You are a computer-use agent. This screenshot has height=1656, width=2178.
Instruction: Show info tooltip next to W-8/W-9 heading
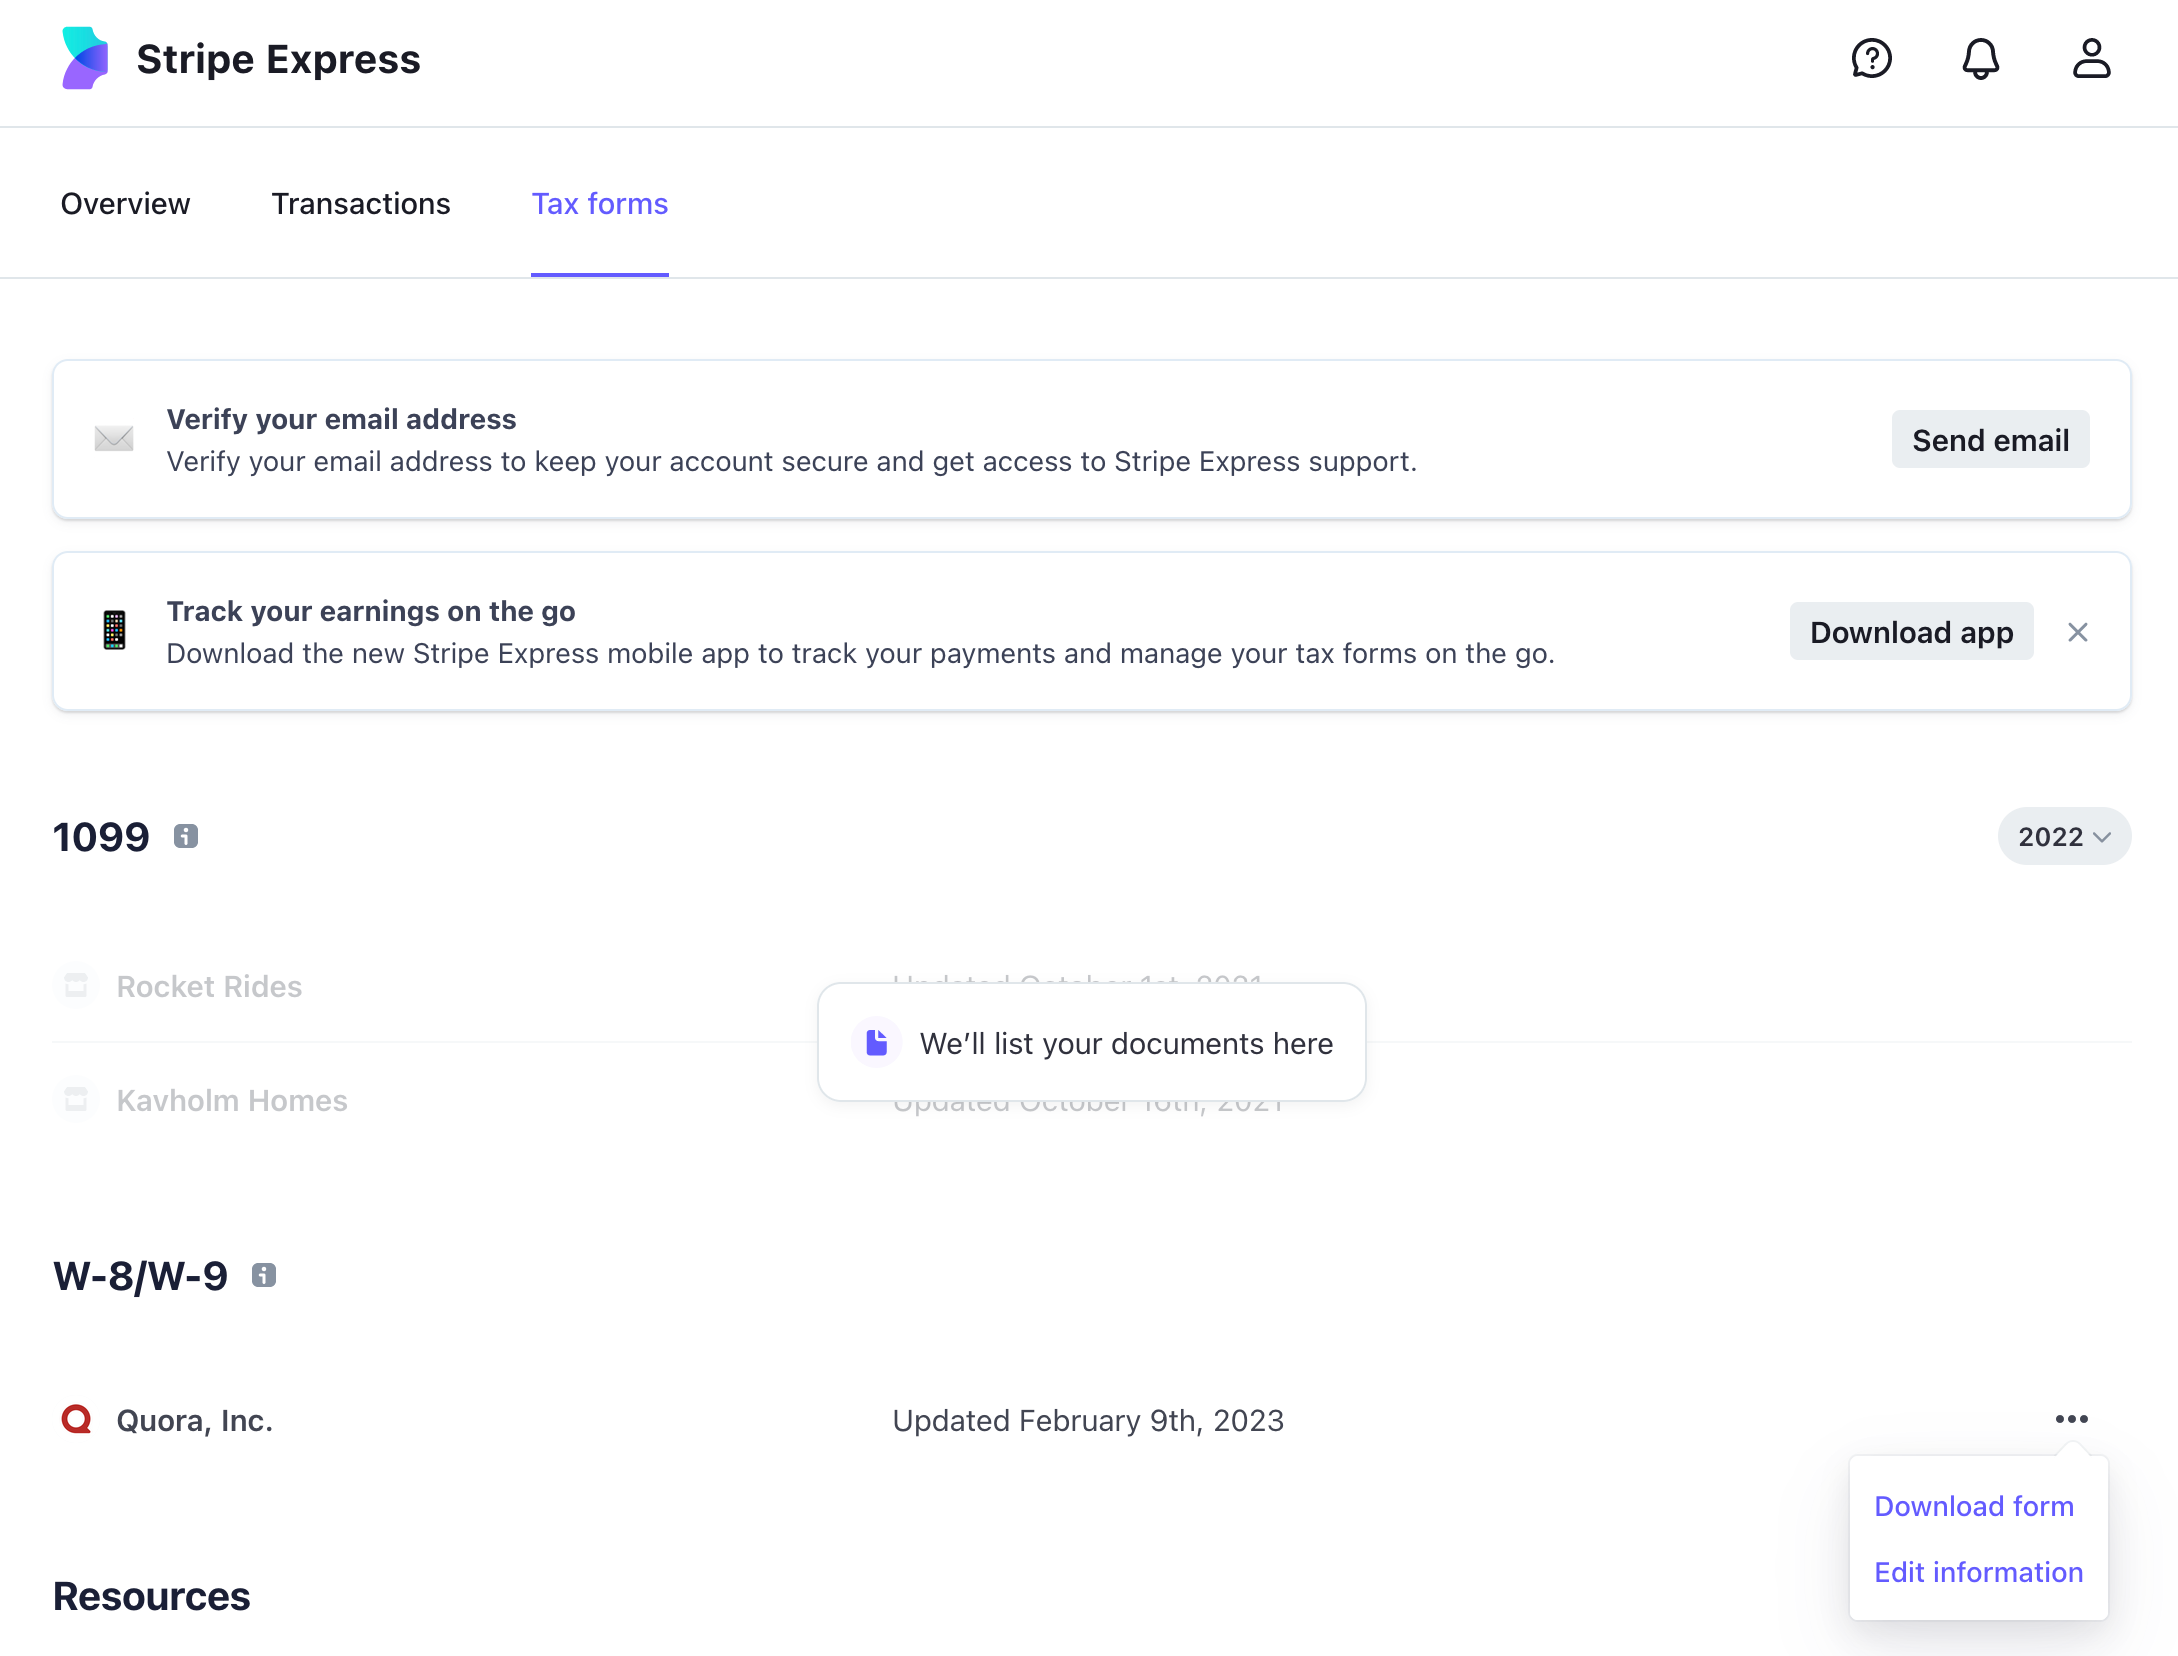click(264, 1275)
